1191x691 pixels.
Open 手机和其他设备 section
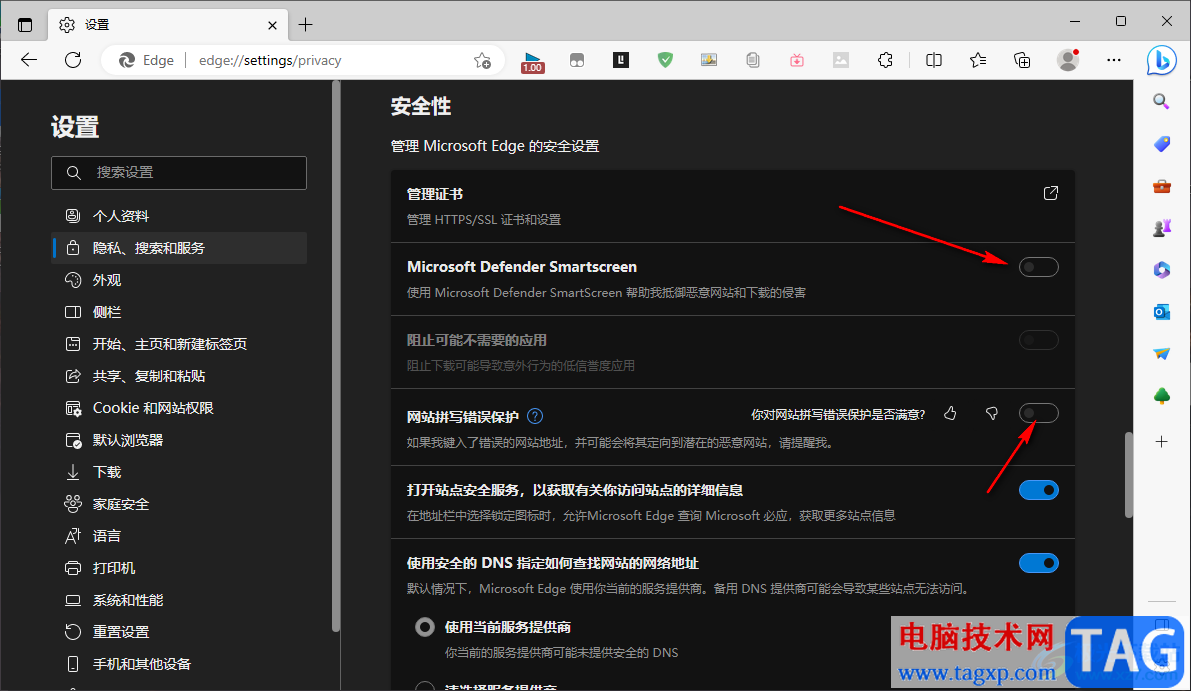point(179,664)
